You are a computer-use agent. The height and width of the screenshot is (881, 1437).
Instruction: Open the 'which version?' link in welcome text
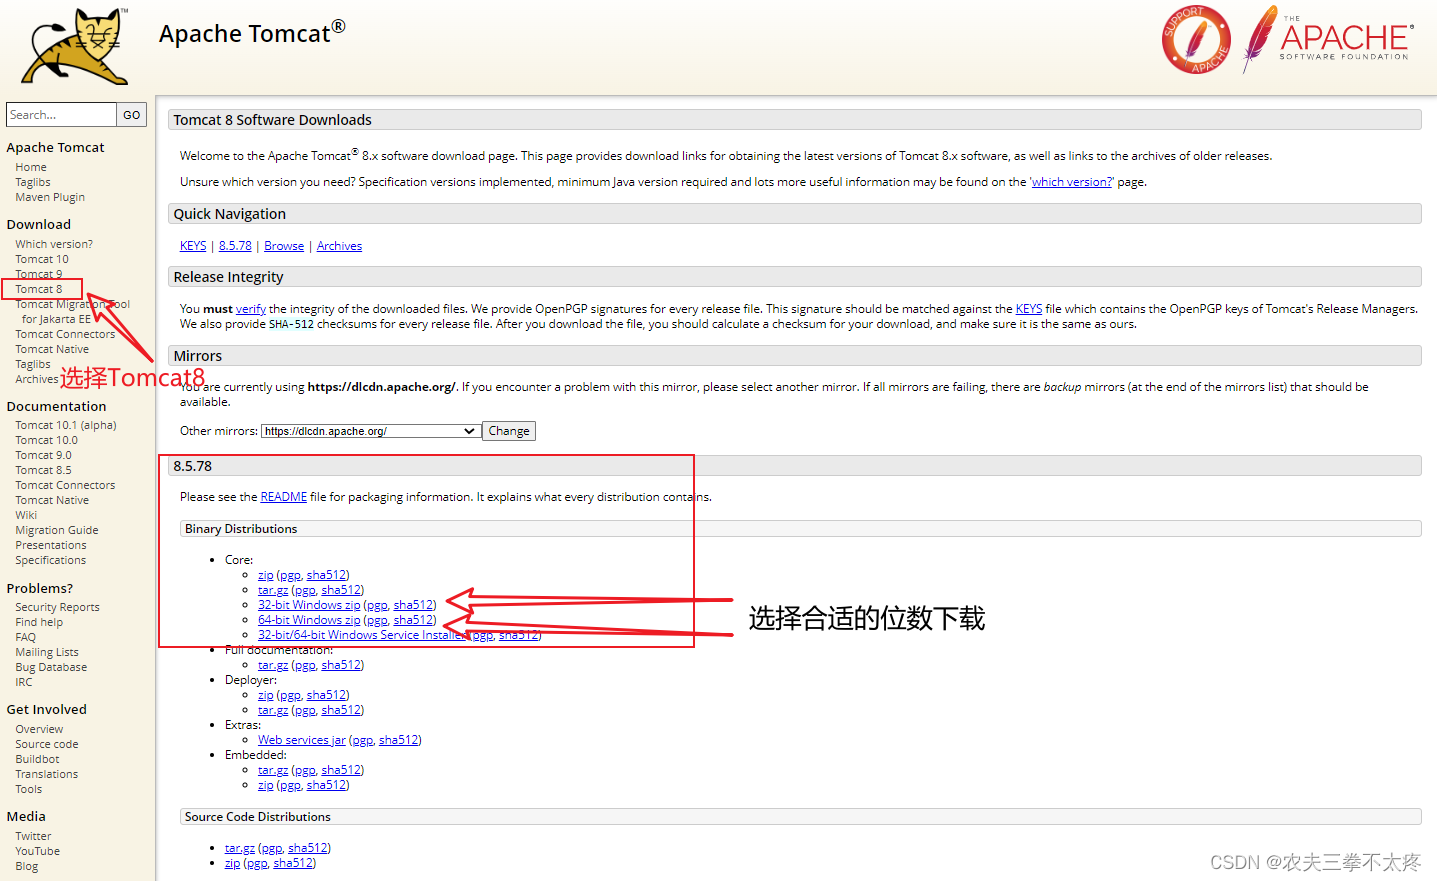click(1072, 182)
